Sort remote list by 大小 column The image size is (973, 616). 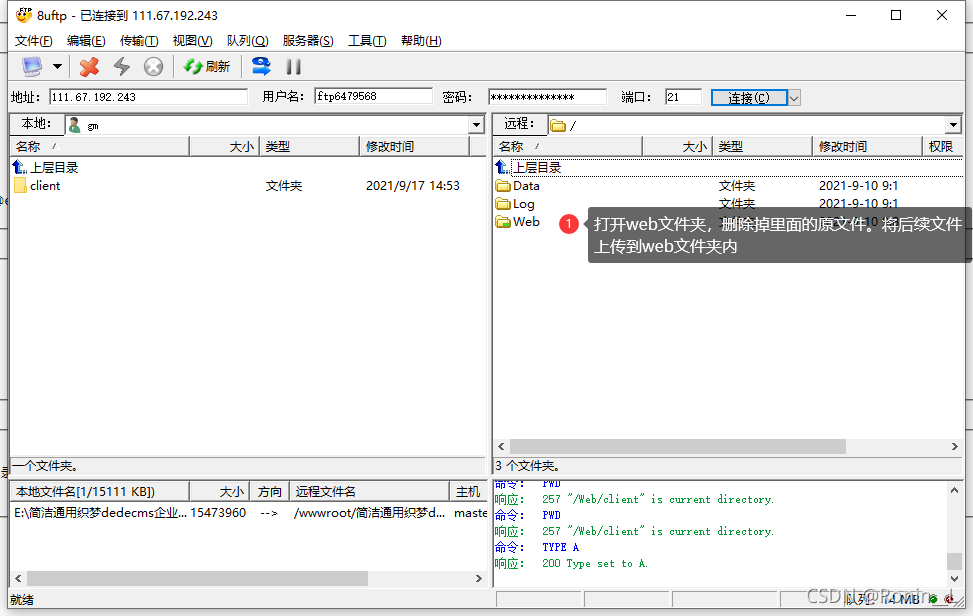(677, 146)
